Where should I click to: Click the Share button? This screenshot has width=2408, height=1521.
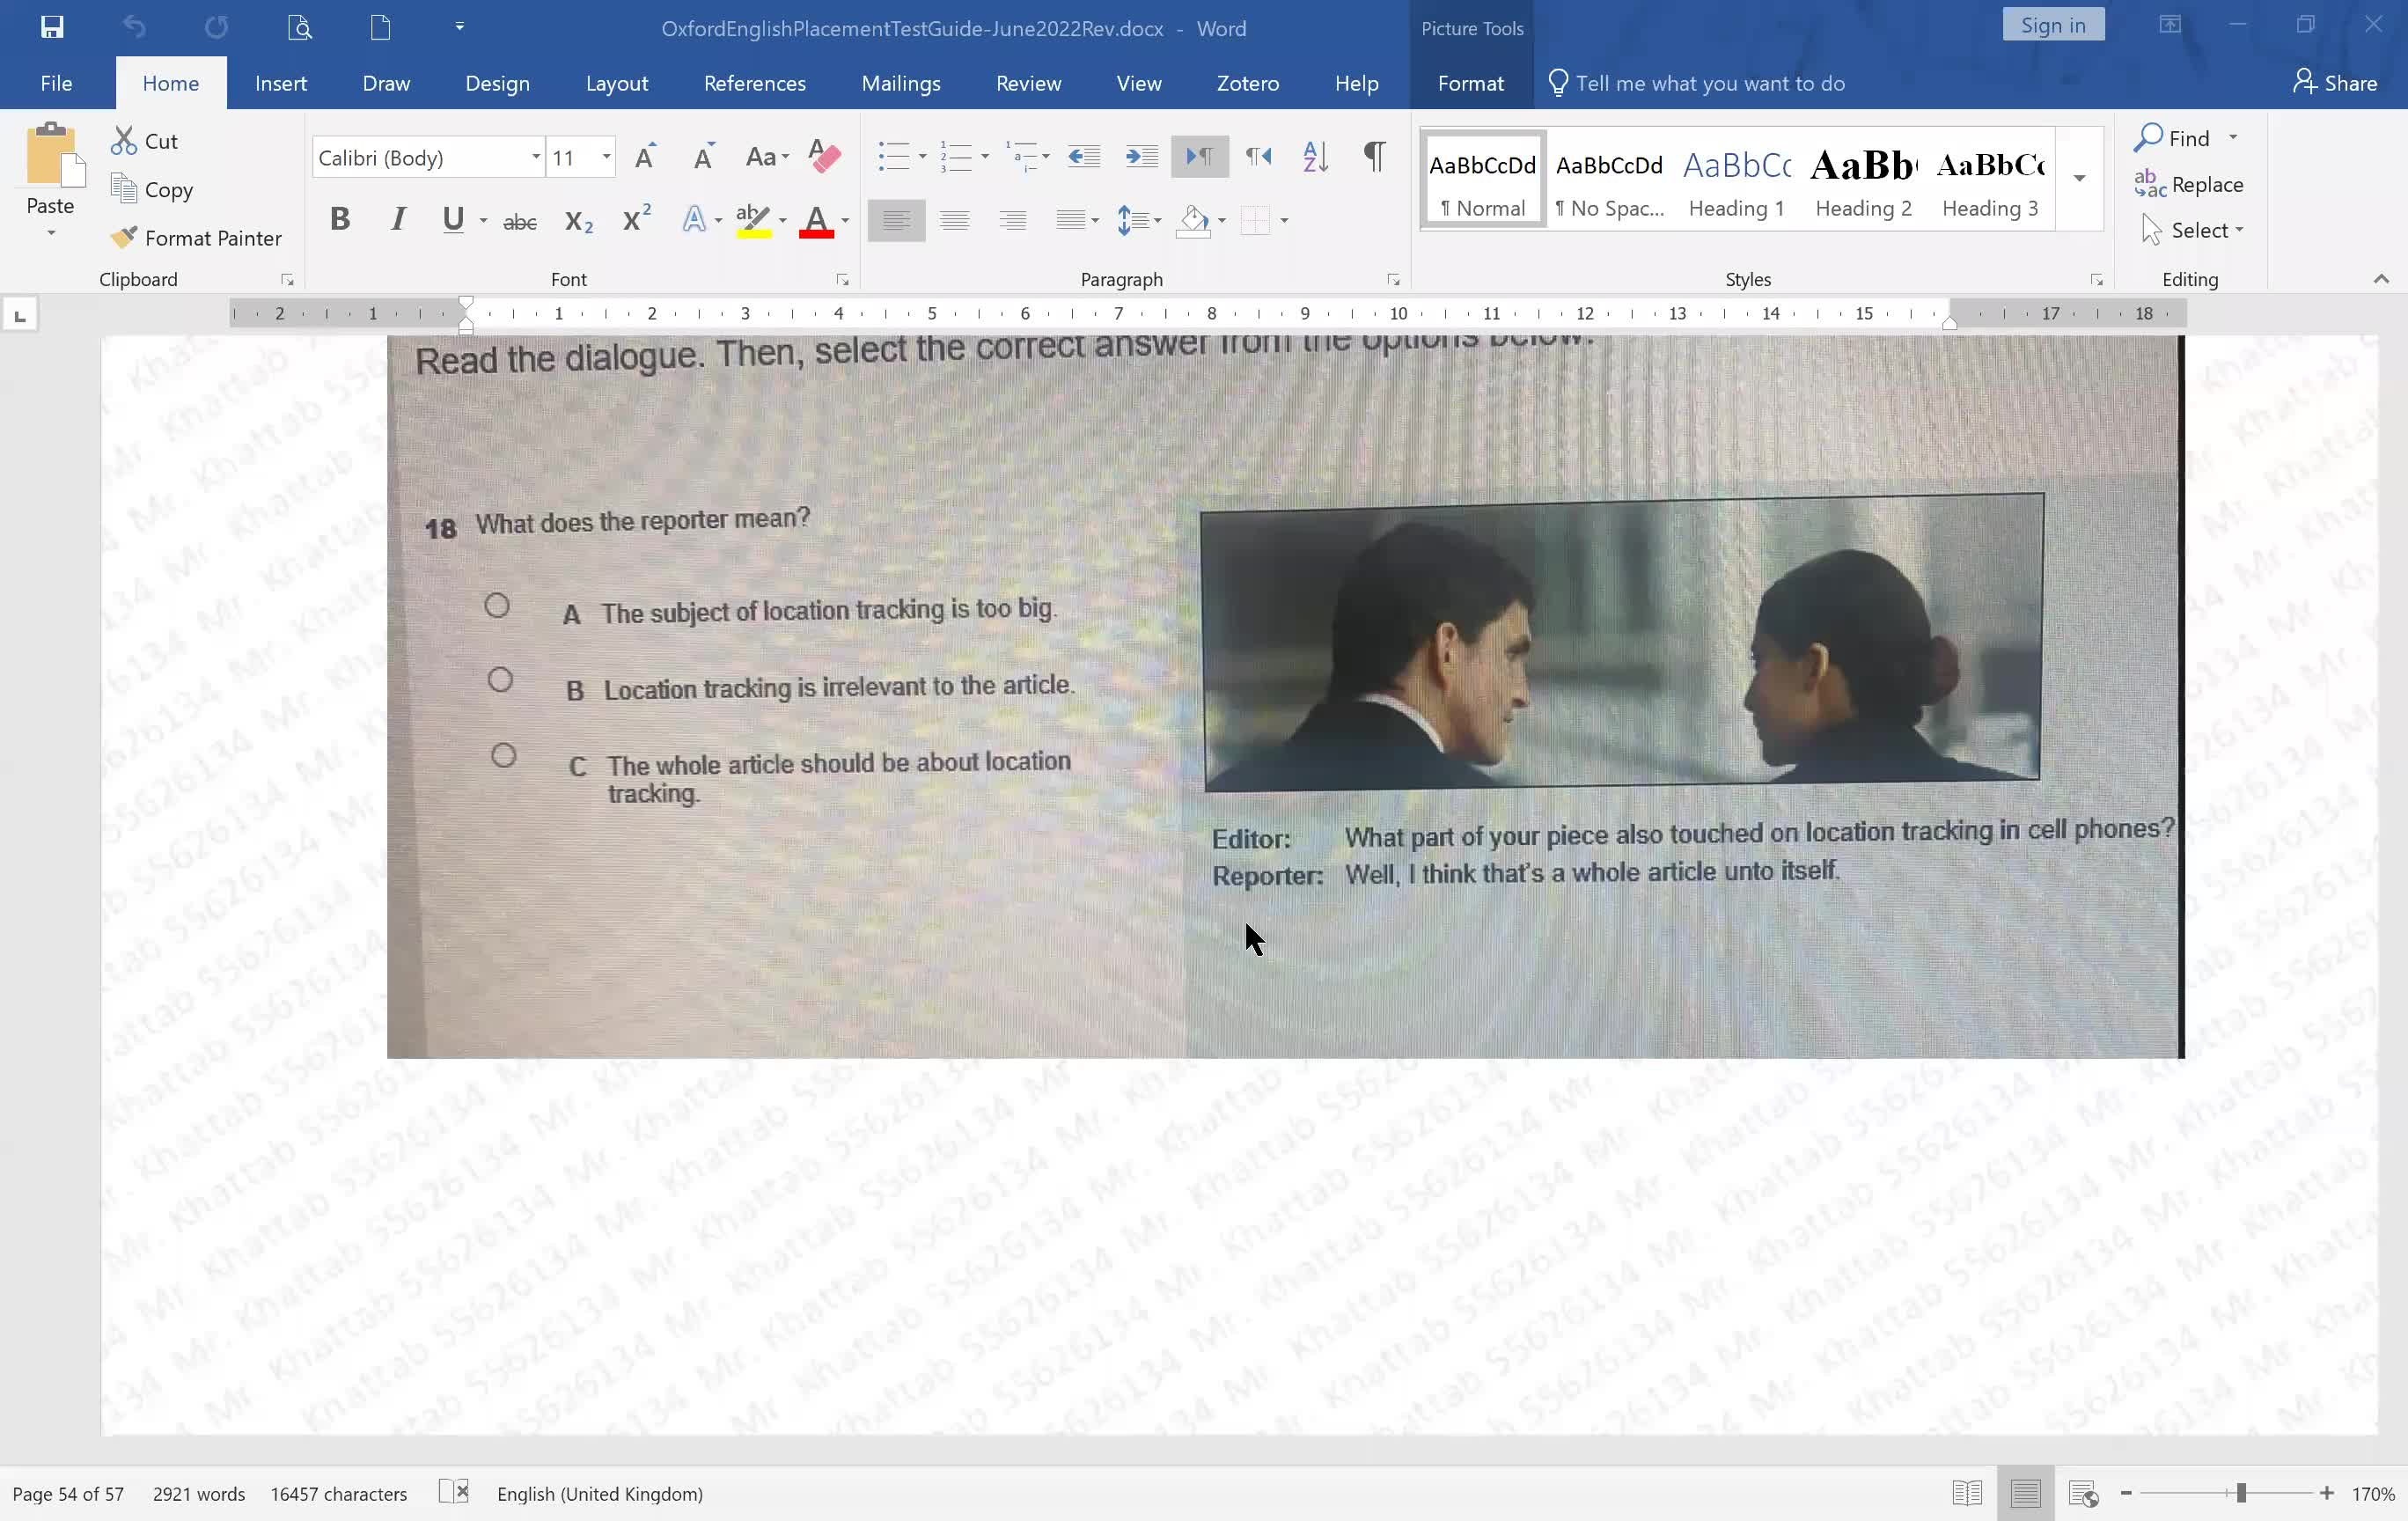pos(2335,83)
